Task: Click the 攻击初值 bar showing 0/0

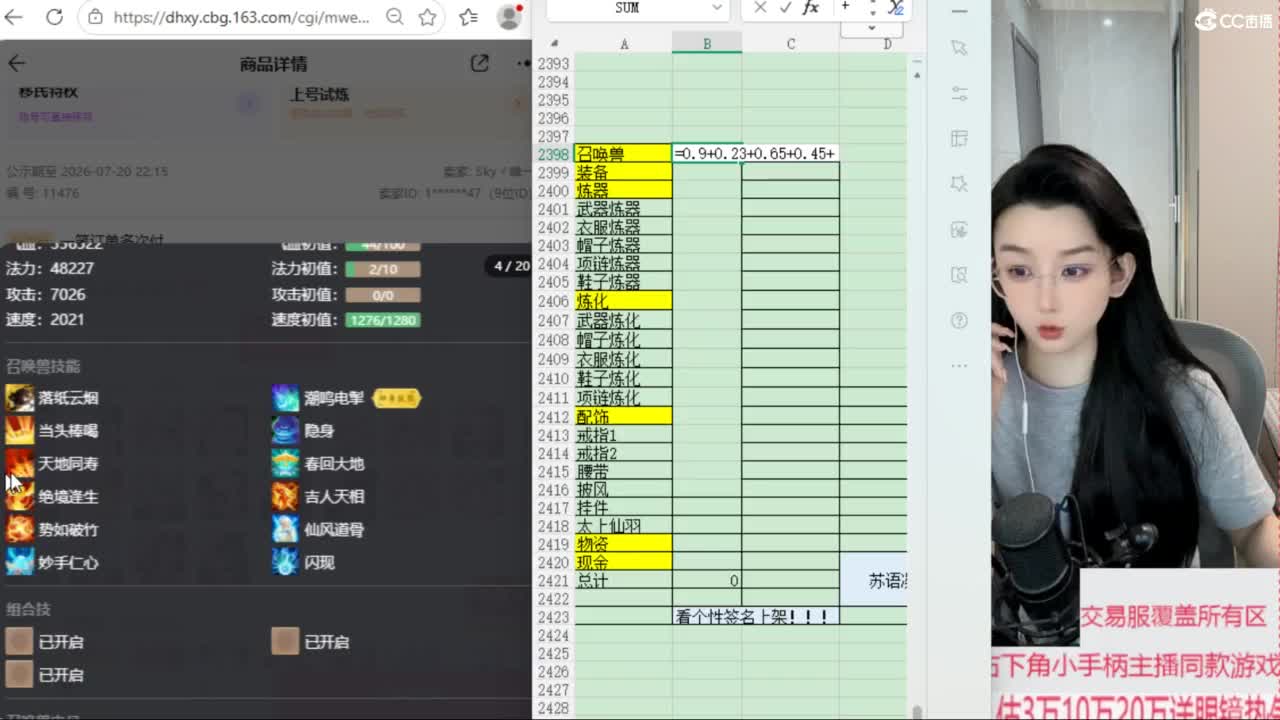Action: [x=383, y=295]
